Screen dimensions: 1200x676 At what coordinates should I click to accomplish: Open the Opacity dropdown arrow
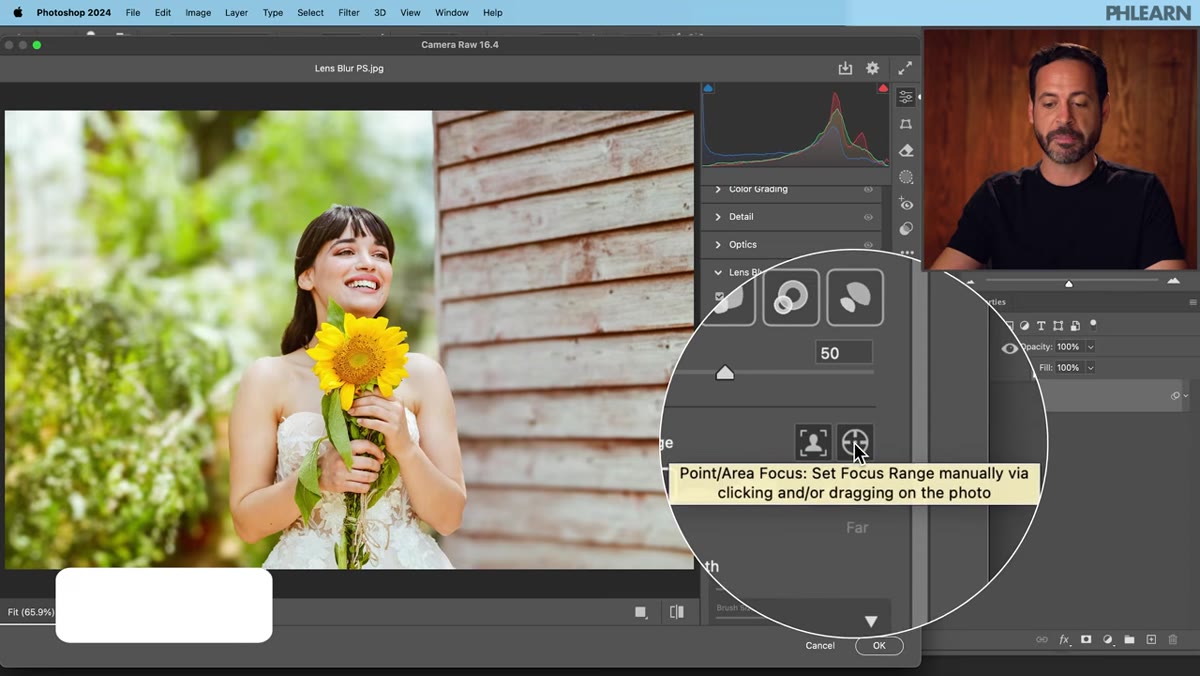1090,347
